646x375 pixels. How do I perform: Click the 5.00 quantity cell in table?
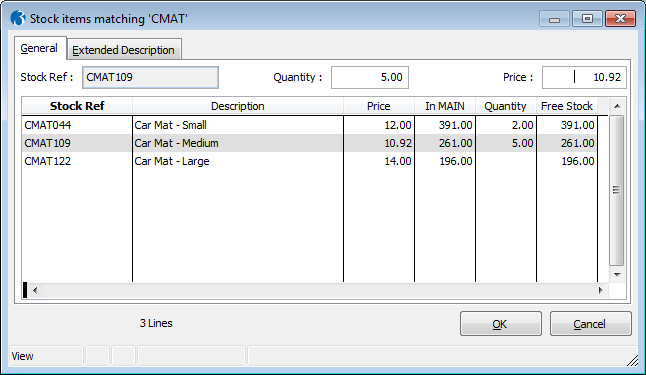tap(506, 143)
